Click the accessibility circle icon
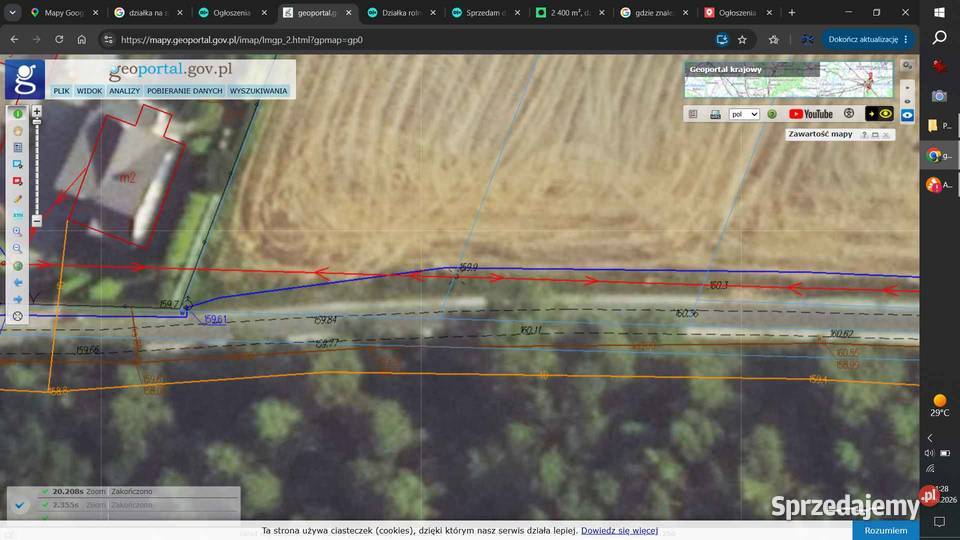This screenshot has width=960, height=540. click(849, 114)
